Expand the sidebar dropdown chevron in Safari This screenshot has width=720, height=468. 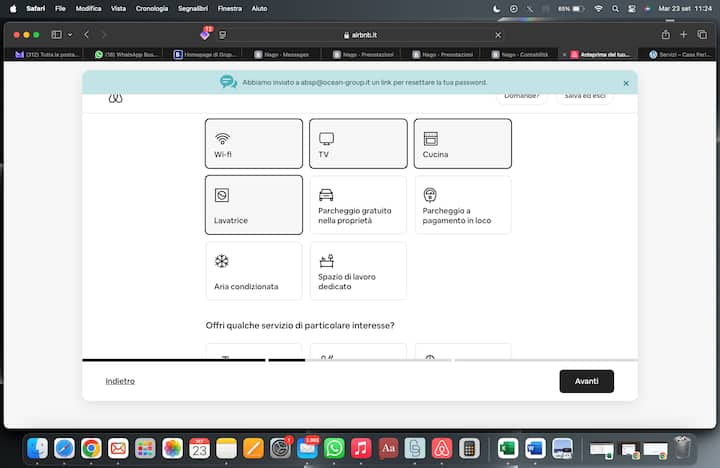[71, 34]
